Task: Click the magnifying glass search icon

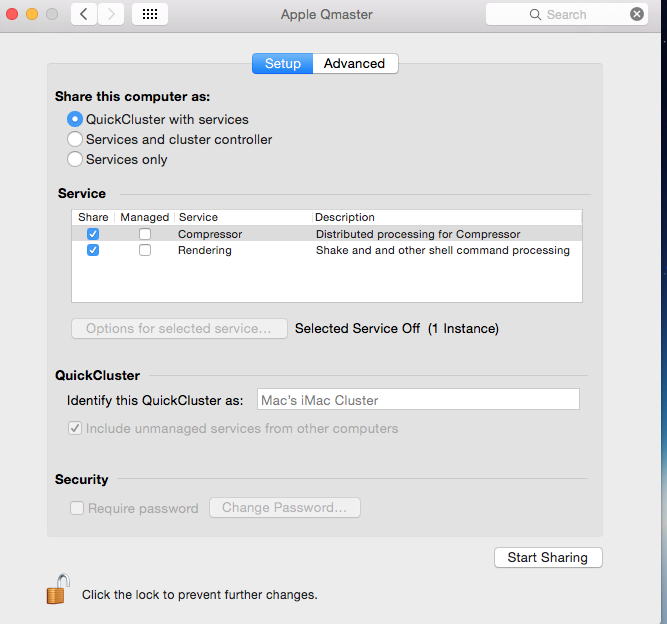Action: [x=535, y=15]
